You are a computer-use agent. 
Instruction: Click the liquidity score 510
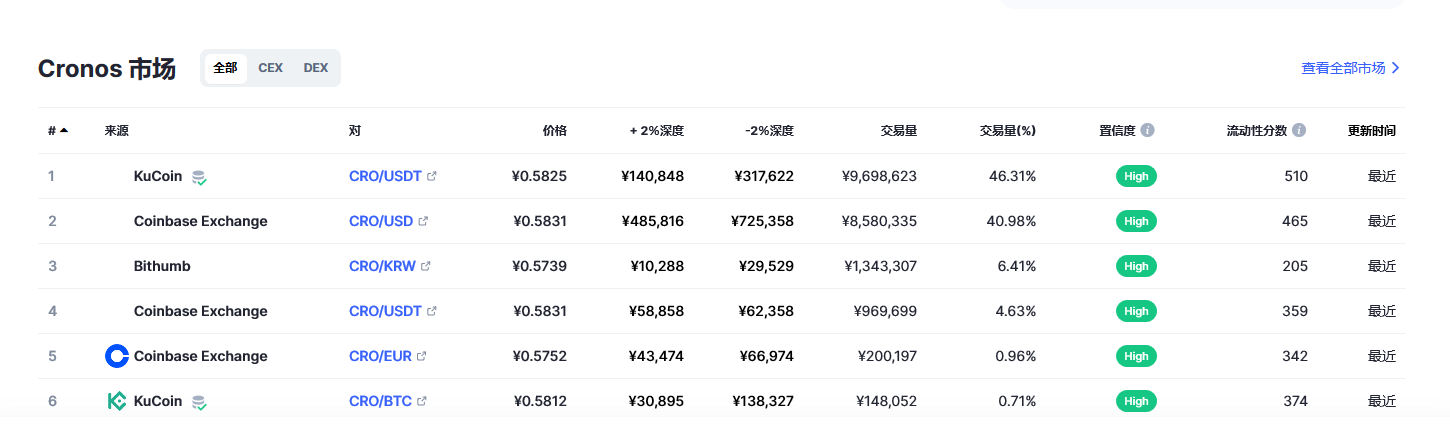click(x=1296, y=176)
